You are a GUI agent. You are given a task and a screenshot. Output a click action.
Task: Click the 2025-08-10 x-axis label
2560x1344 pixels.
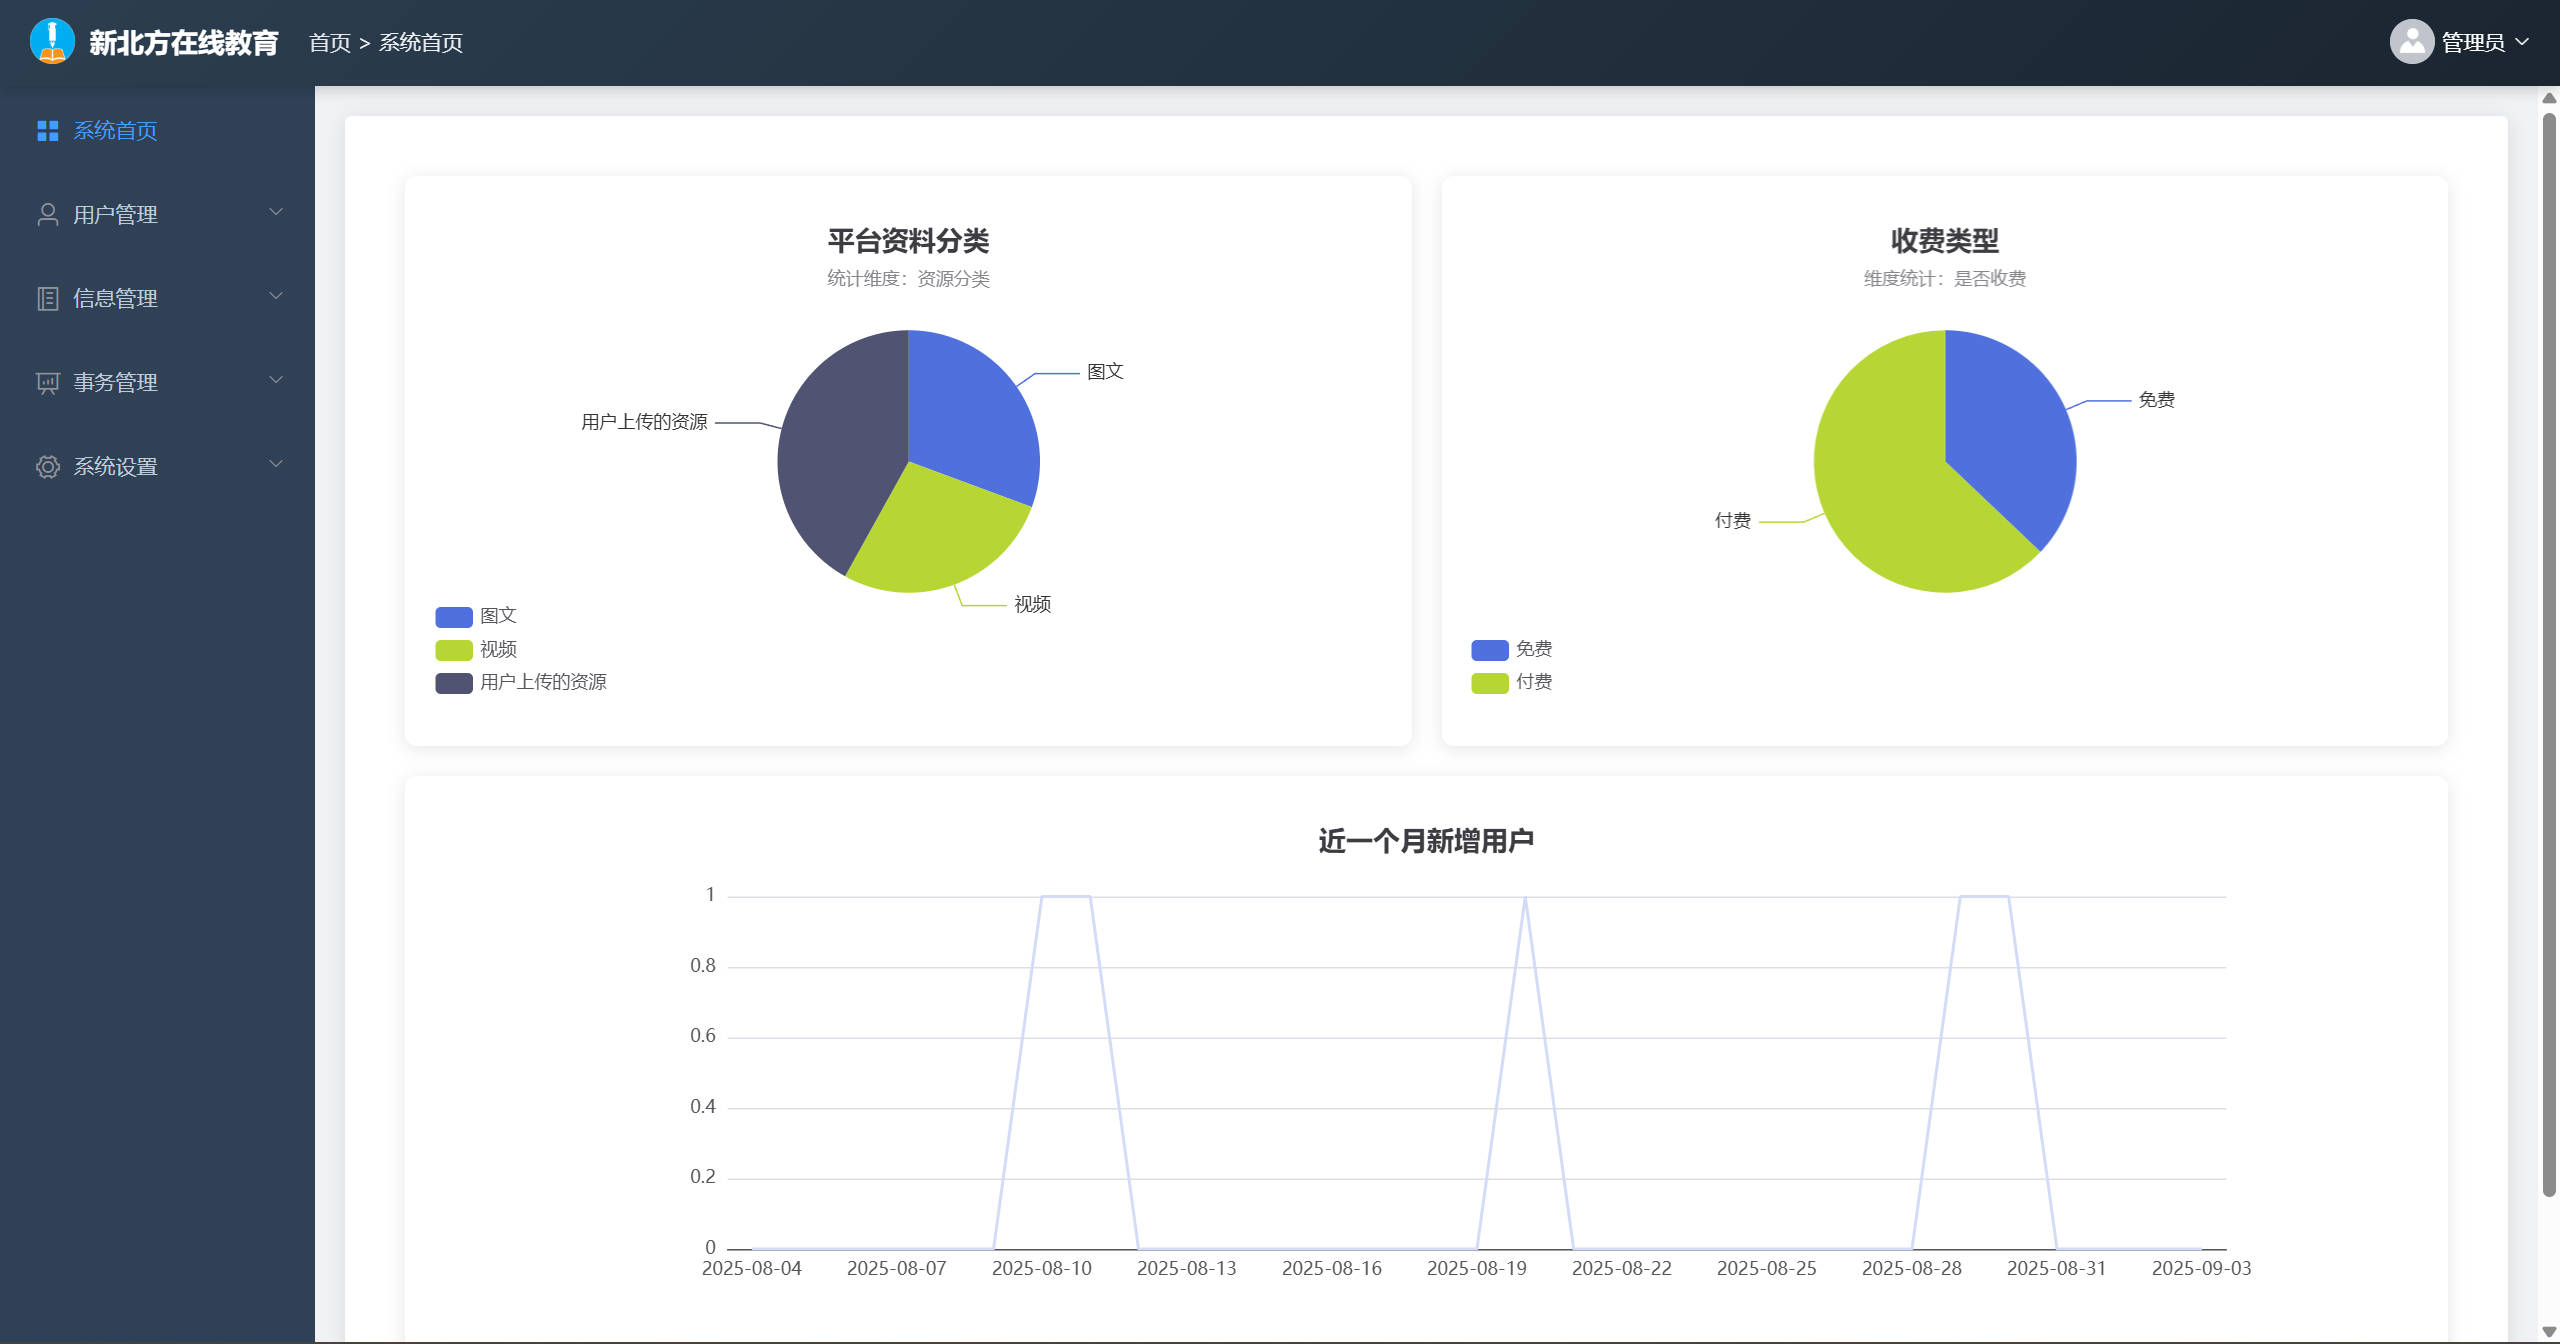click(1042, 1269)
